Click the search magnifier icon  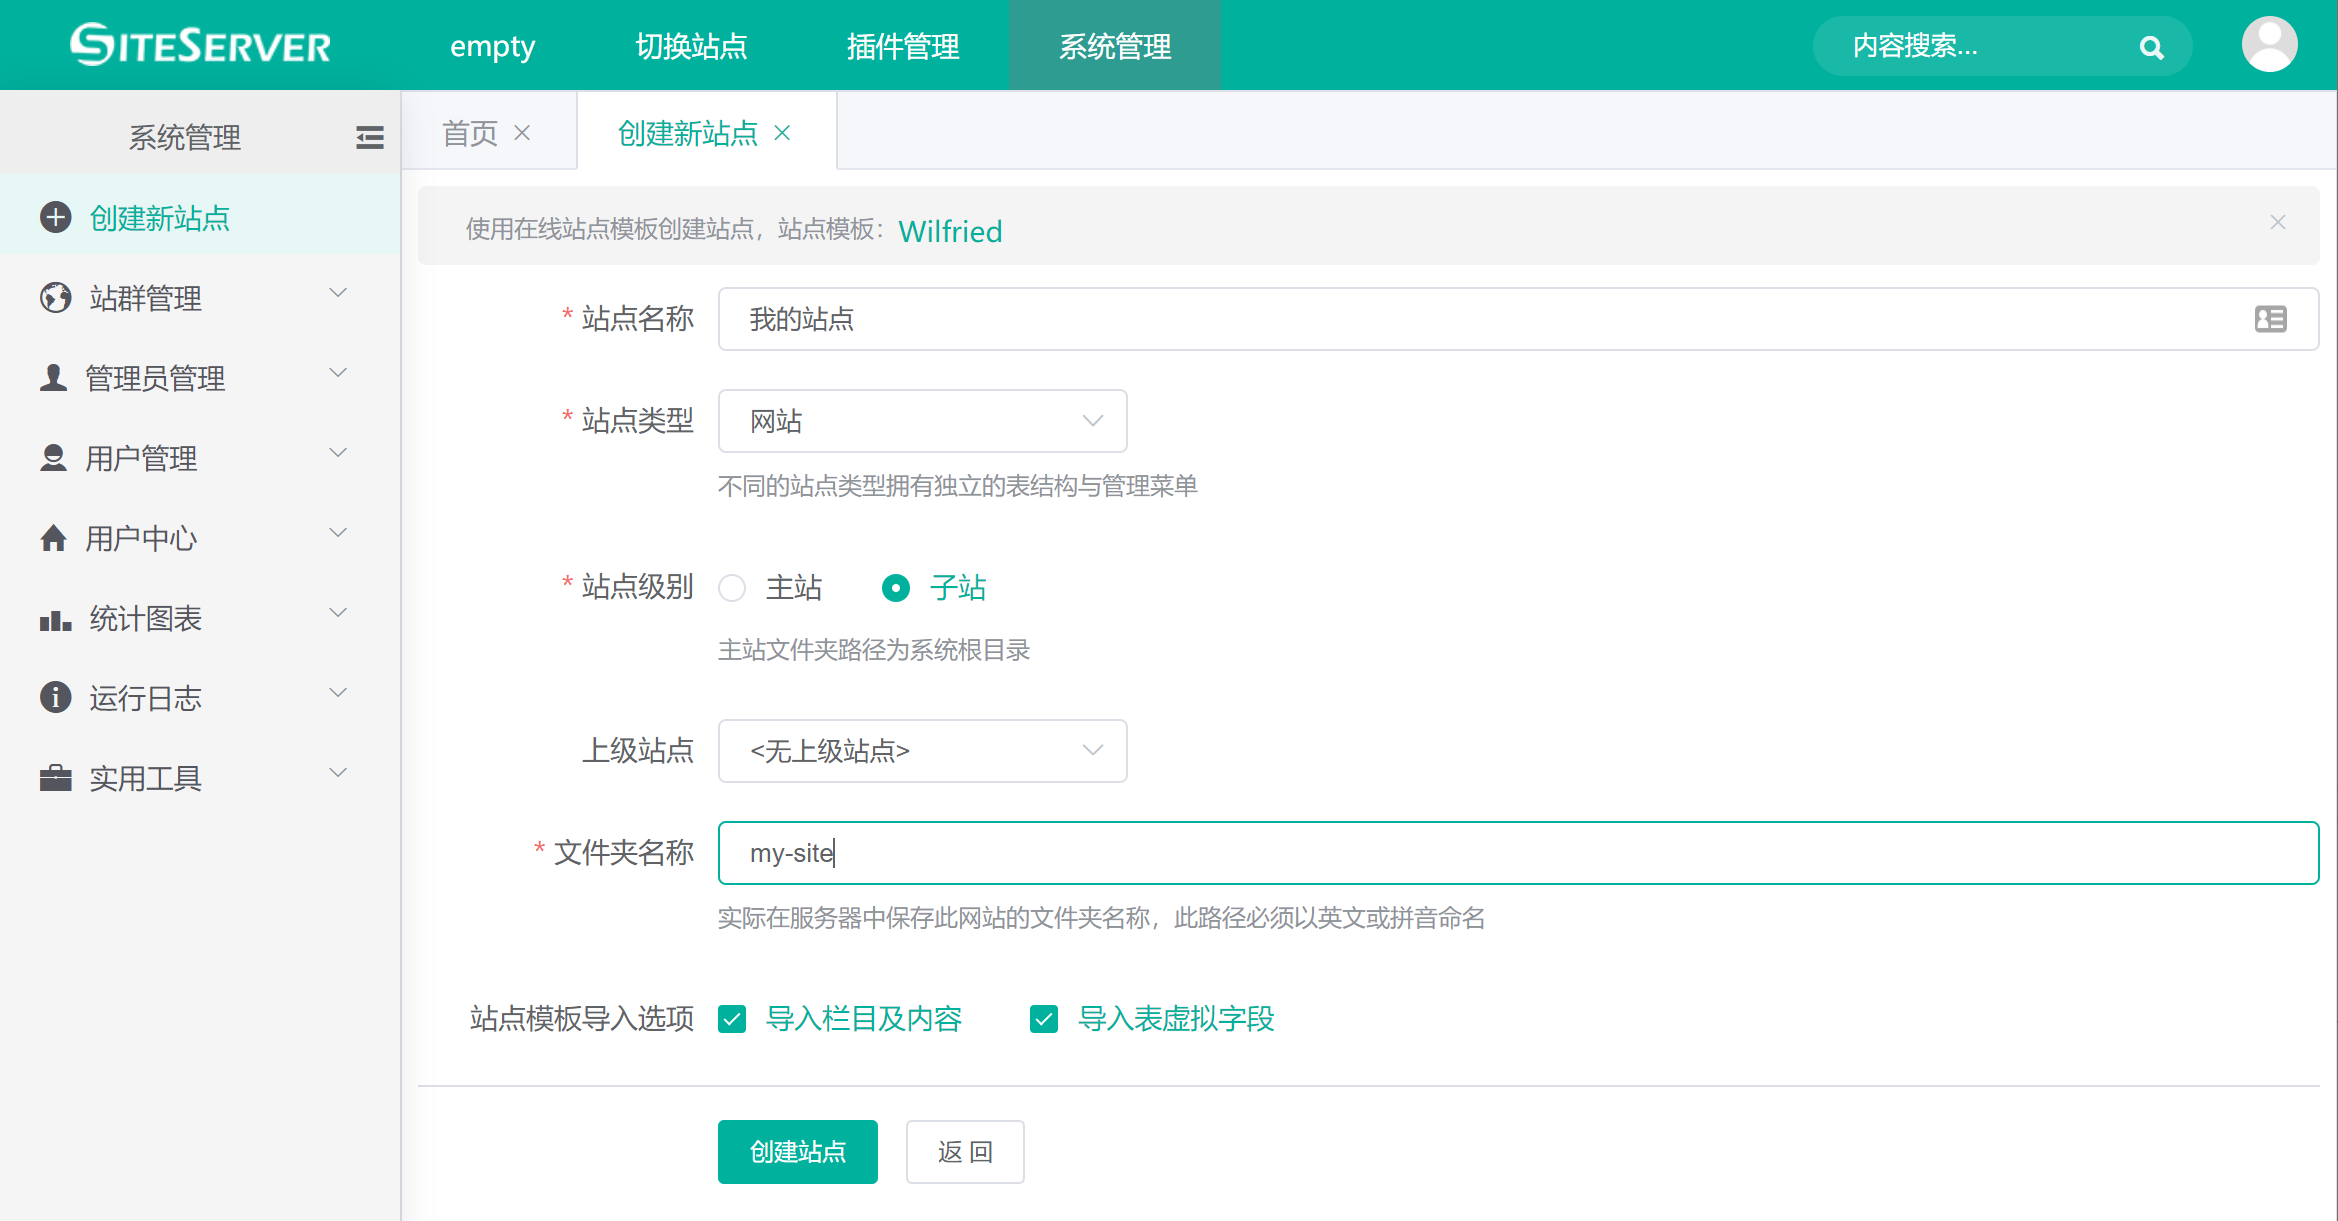2151,47
